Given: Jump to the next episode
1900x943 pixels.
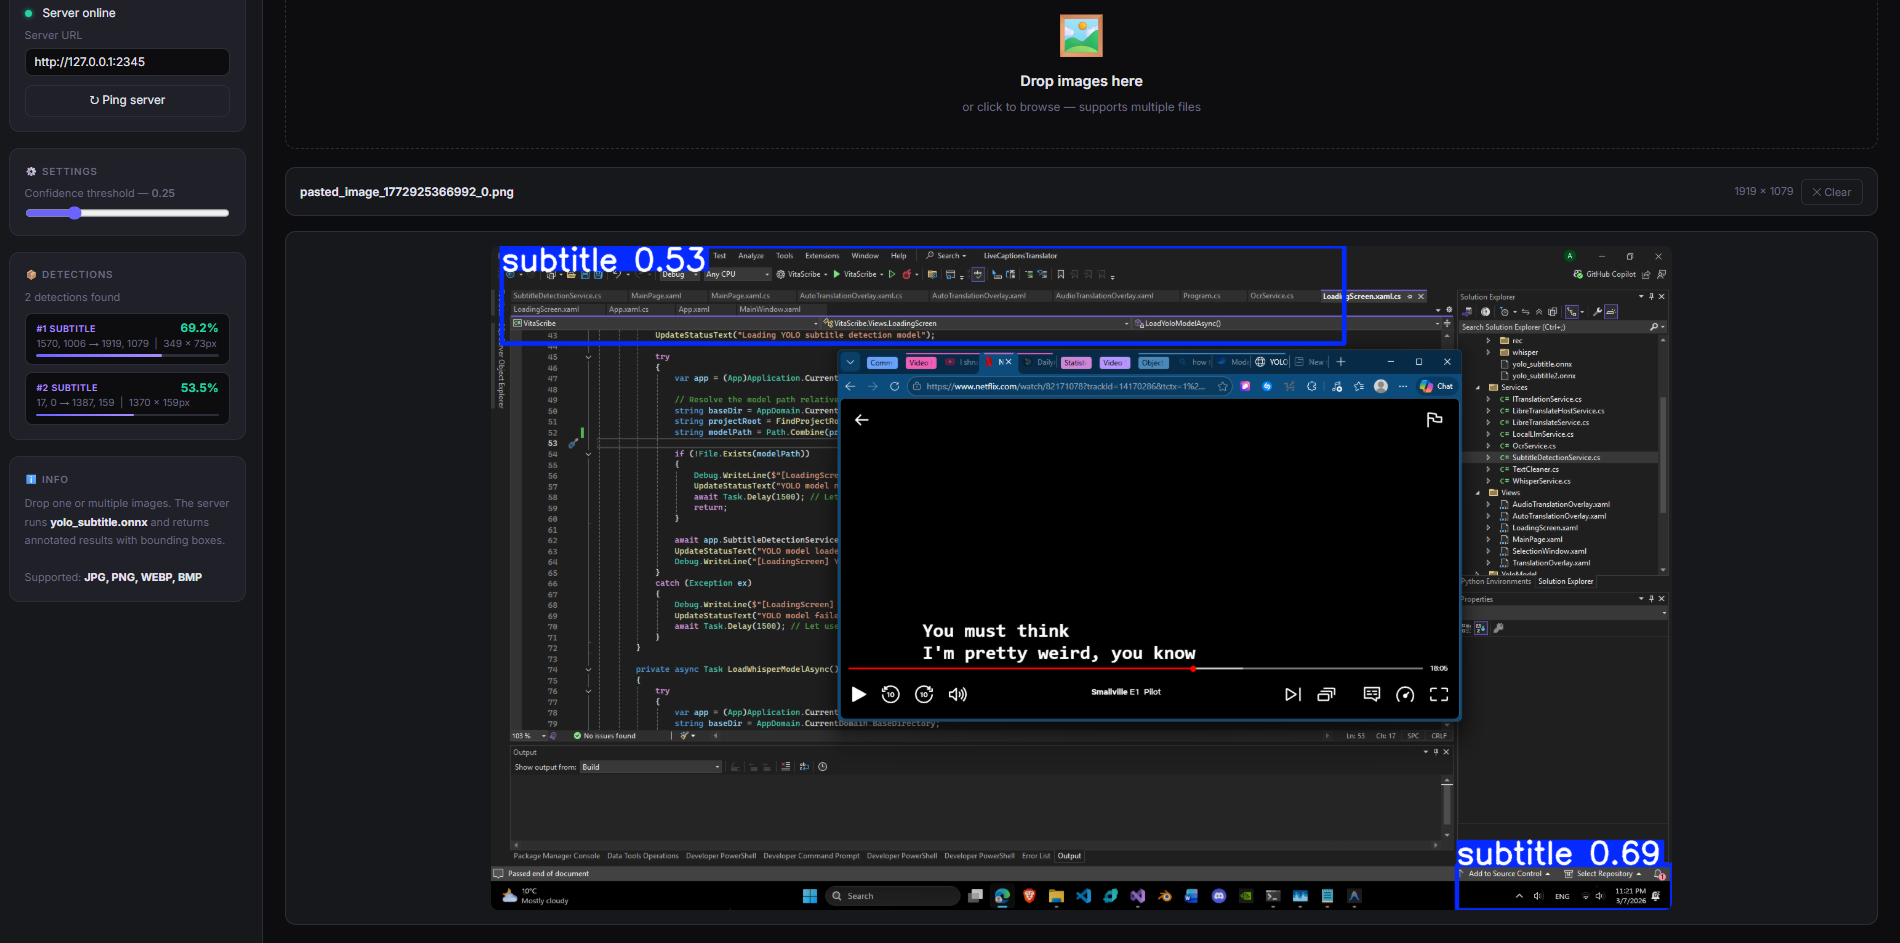Looking at the screenshot, I should 1292,694.
